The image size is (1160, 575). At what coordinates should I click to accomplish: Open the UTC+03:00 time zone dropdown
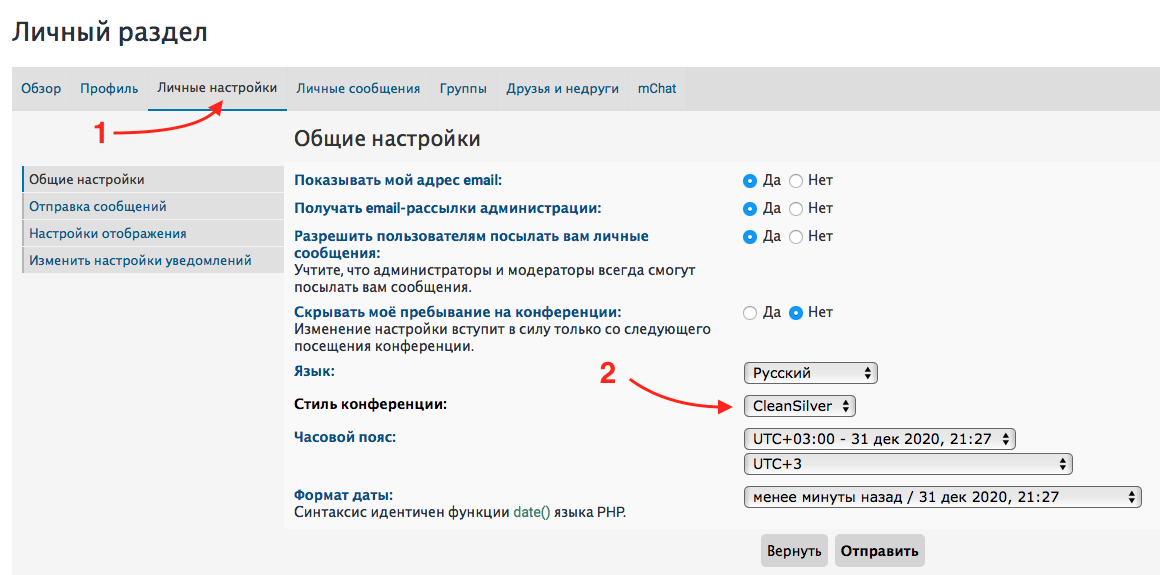(x=879, y=439)
